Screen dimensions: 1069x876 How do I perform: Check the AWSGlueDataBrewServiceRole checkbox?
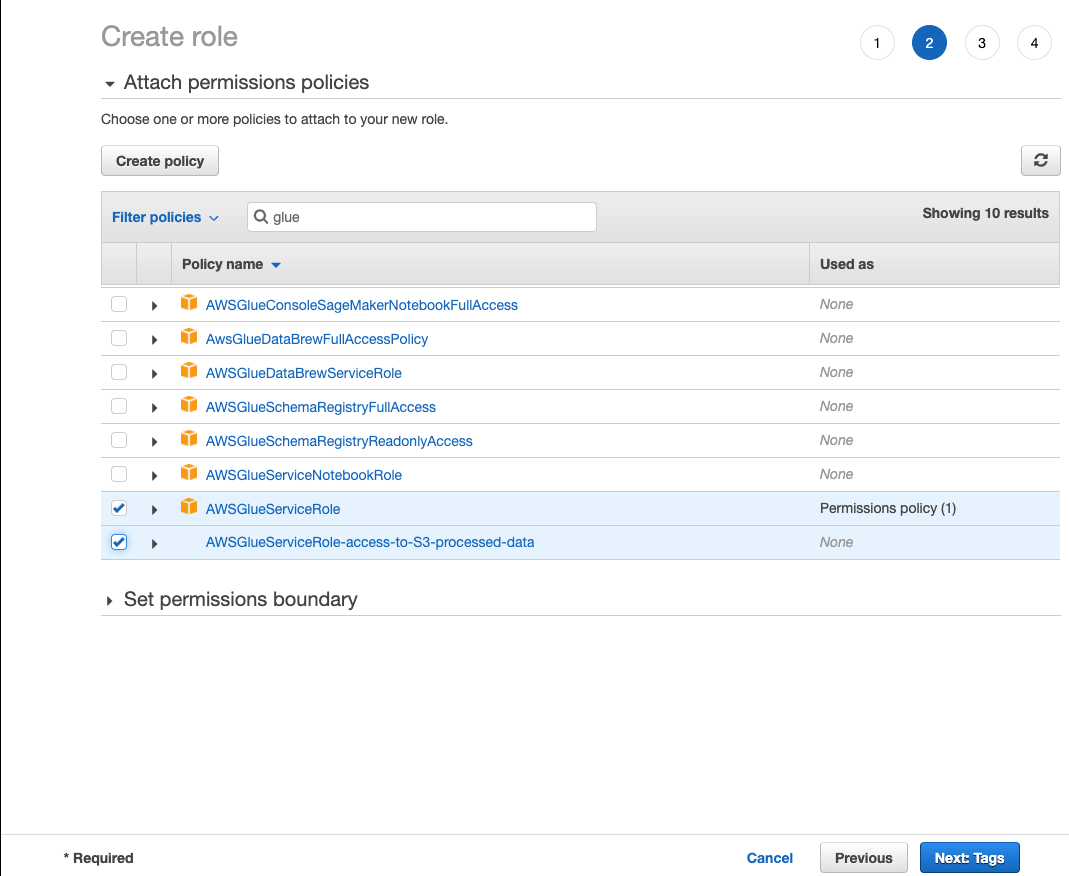click(119, 372)
